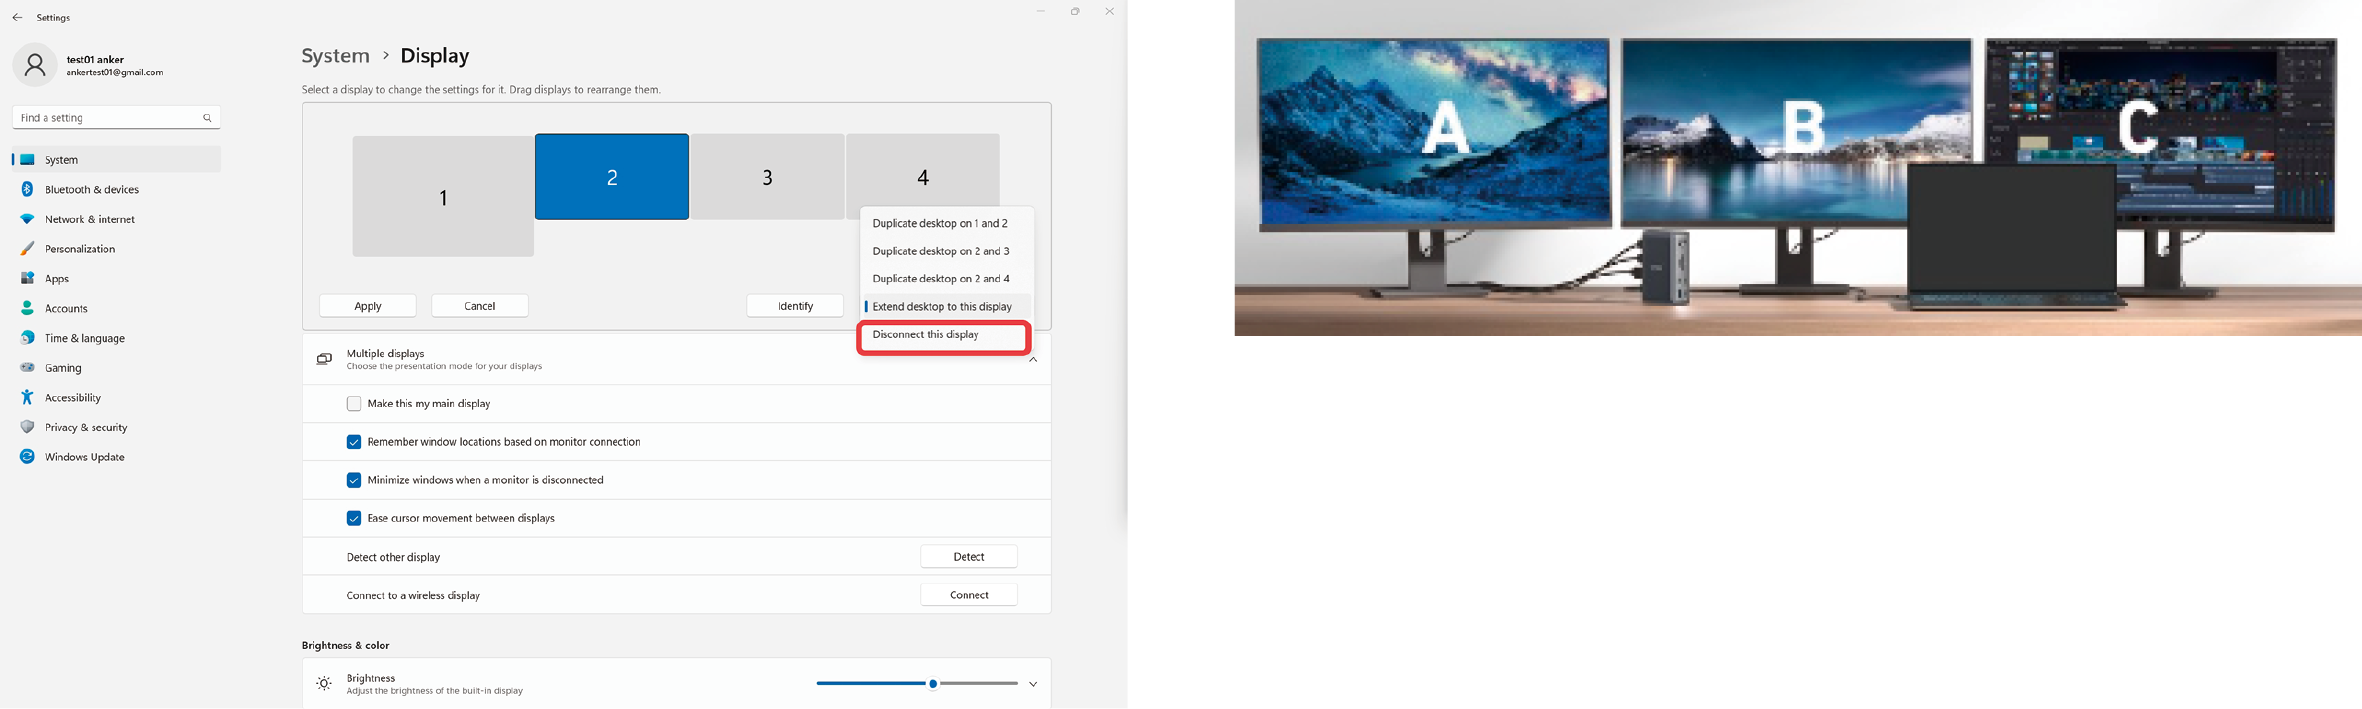This screenshot has width=2362, height=709.
Task: Open Windows Update page
Action: pyautogui.click(x=84, y=457)
